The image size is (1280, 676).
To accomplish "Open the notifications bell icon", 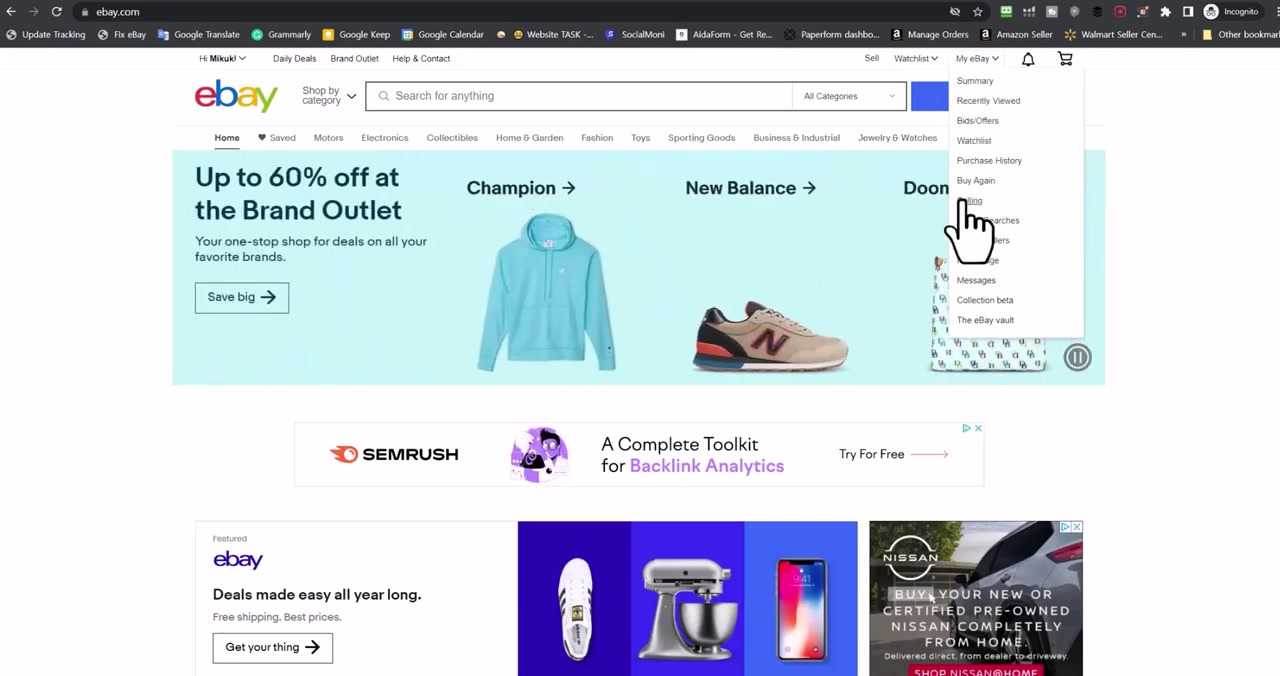I will tap(1028, 59).
